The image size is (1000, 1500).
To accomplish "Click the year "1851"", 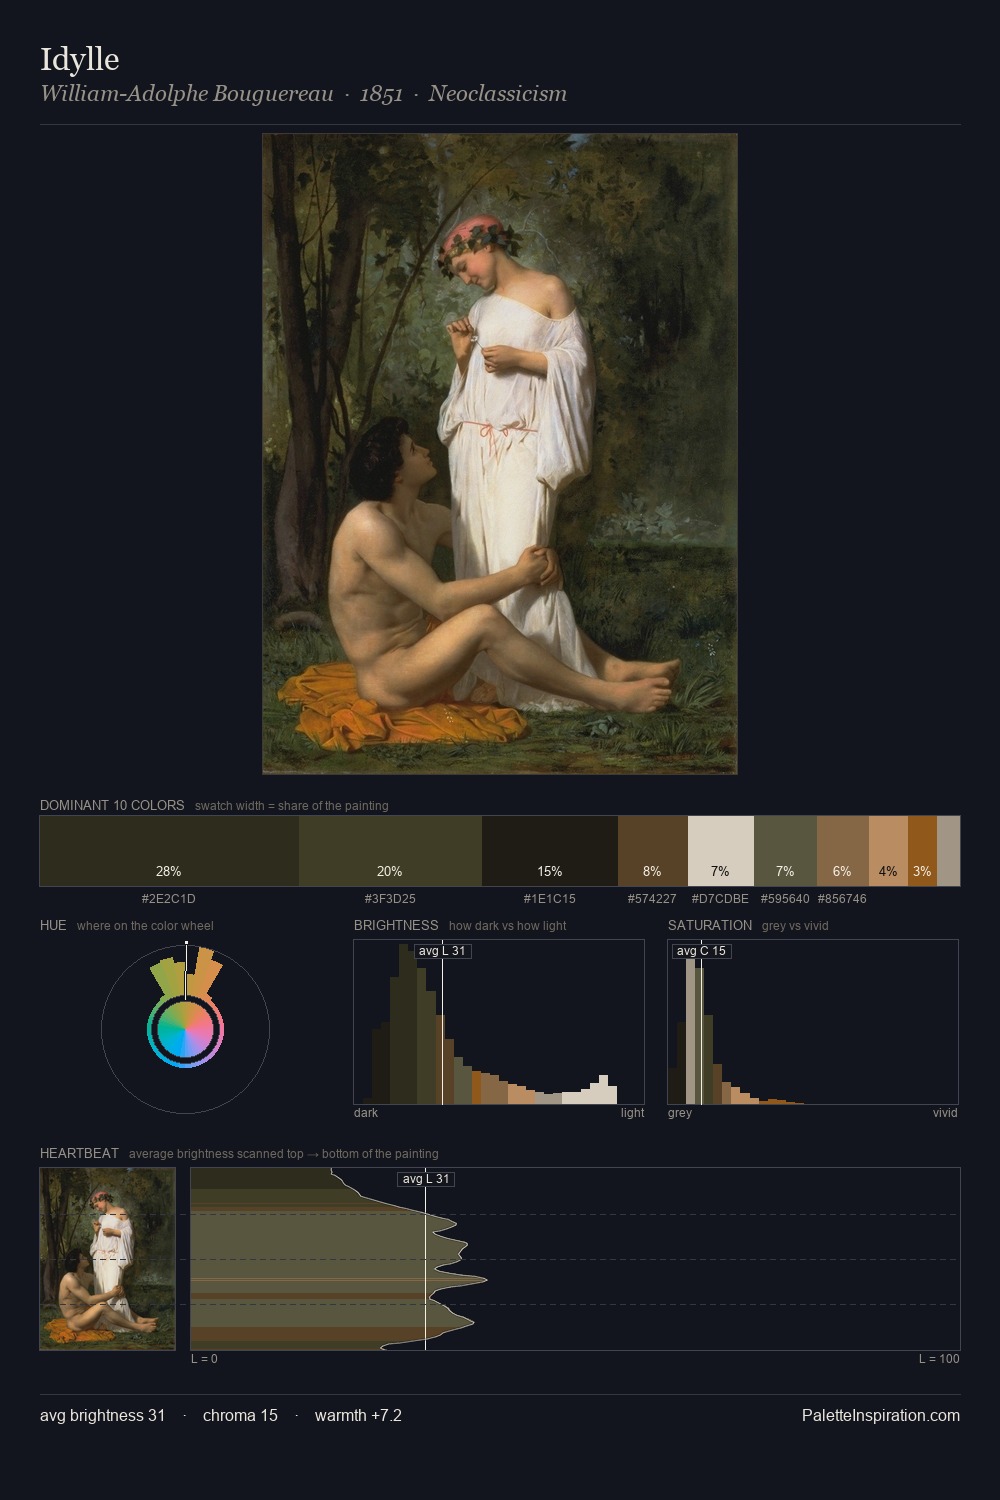I will (381, 94).
